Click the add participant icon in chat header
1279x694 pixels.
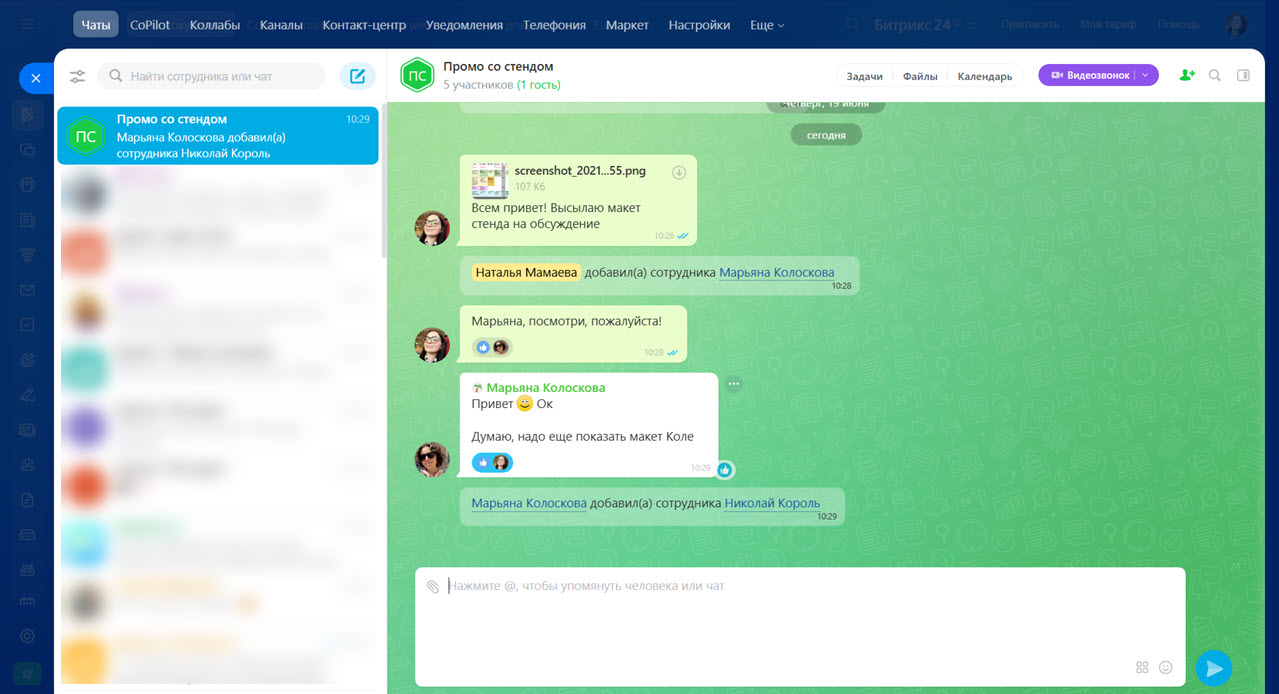pos(1187,75)
